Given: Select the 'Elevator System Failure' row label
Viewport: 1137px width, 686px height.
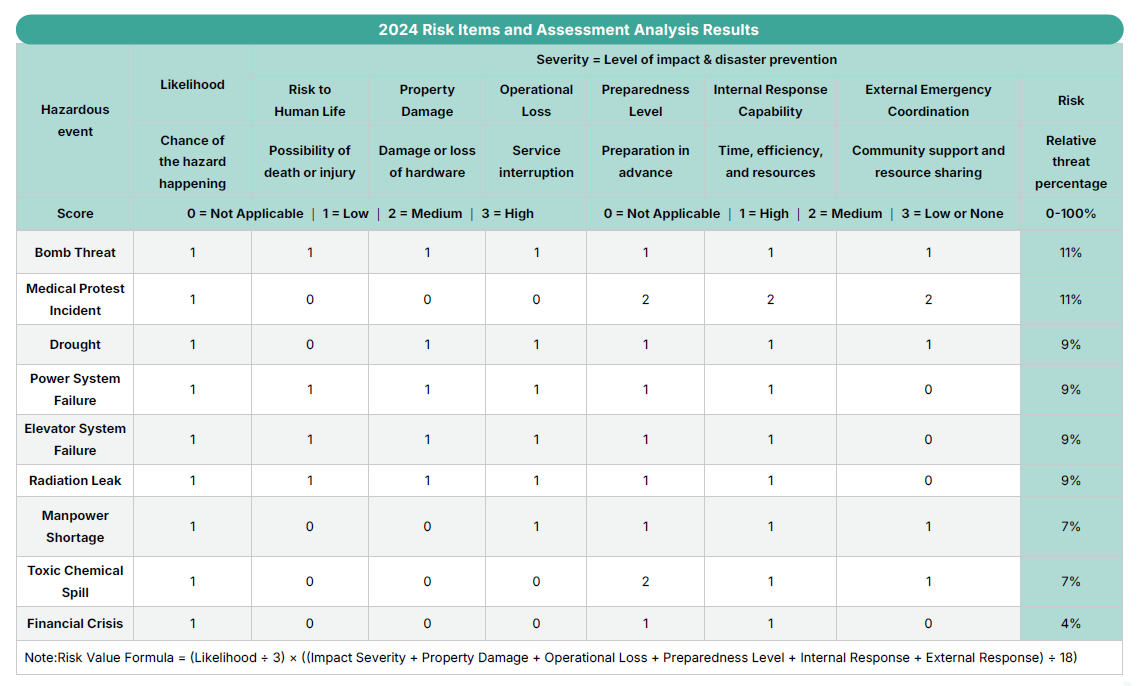Looking at the screenshot, I should [75, 439].
